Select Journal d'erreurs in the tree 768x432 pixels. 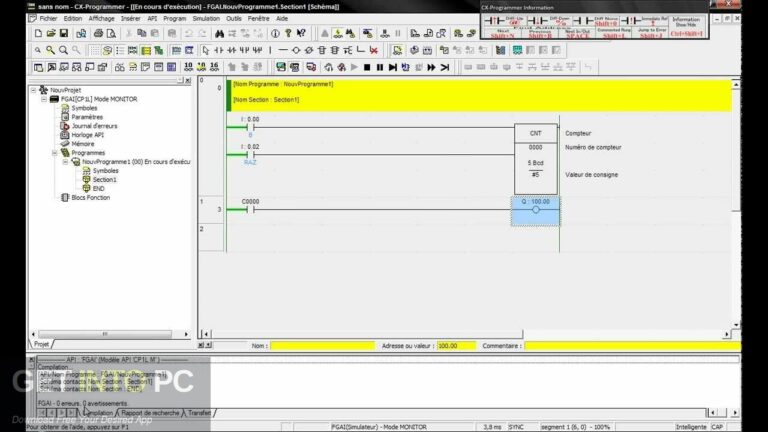click(94, 126)
